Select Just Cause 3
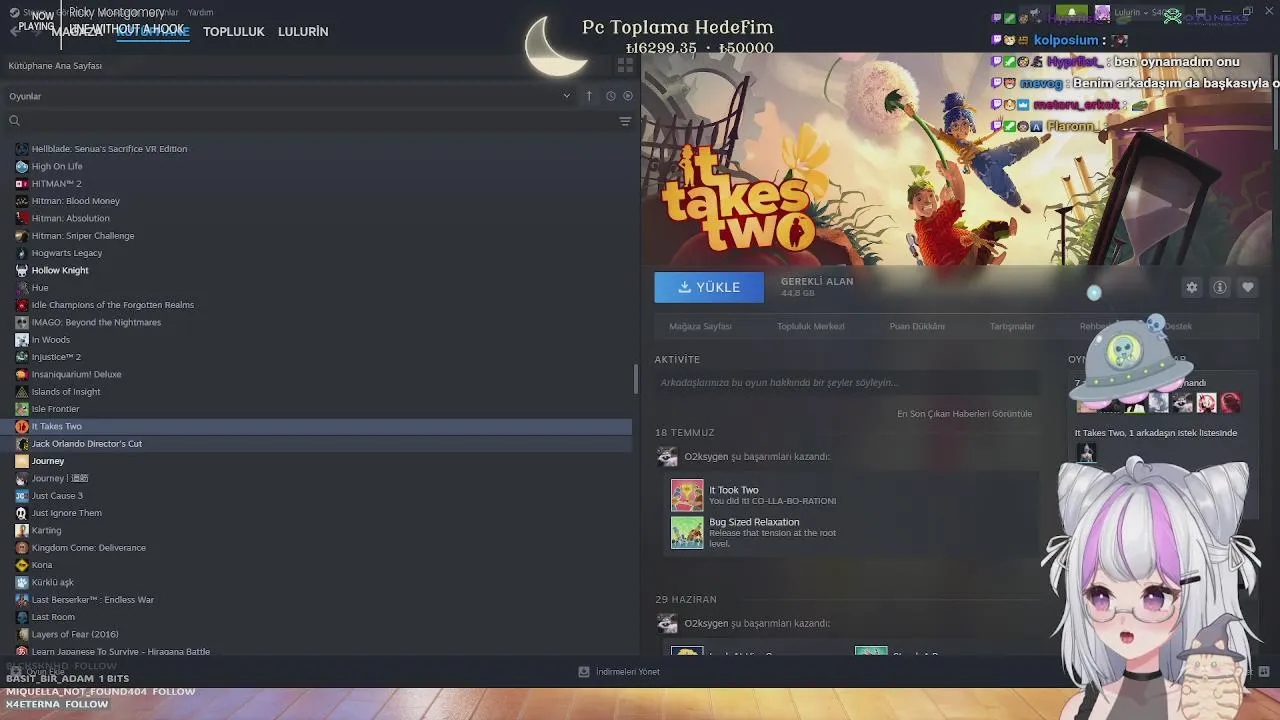1280x720 pixels. [x=57, y=496]
